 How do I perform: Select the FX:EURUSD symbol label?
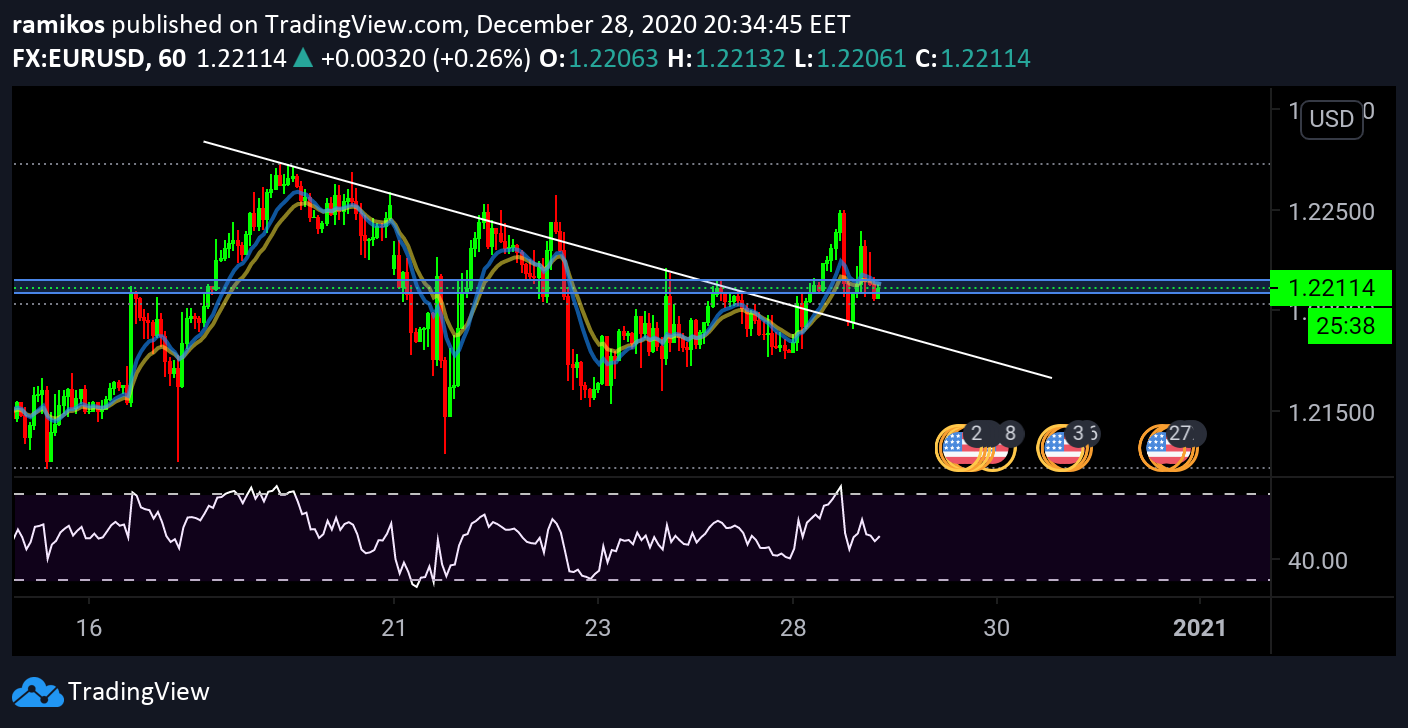click(77, 59)
